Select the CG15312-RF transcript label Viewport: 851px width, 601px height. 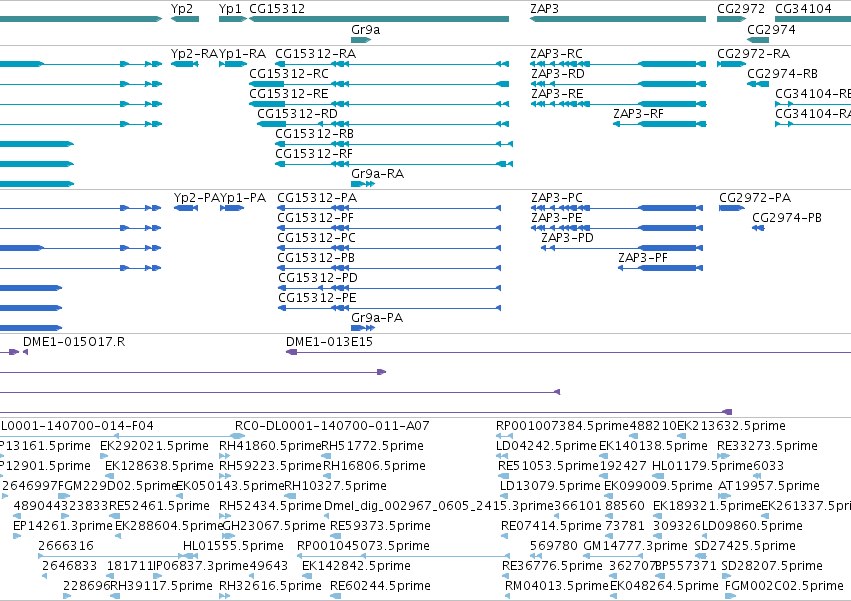pyautogui.click(x=314, y=154)
